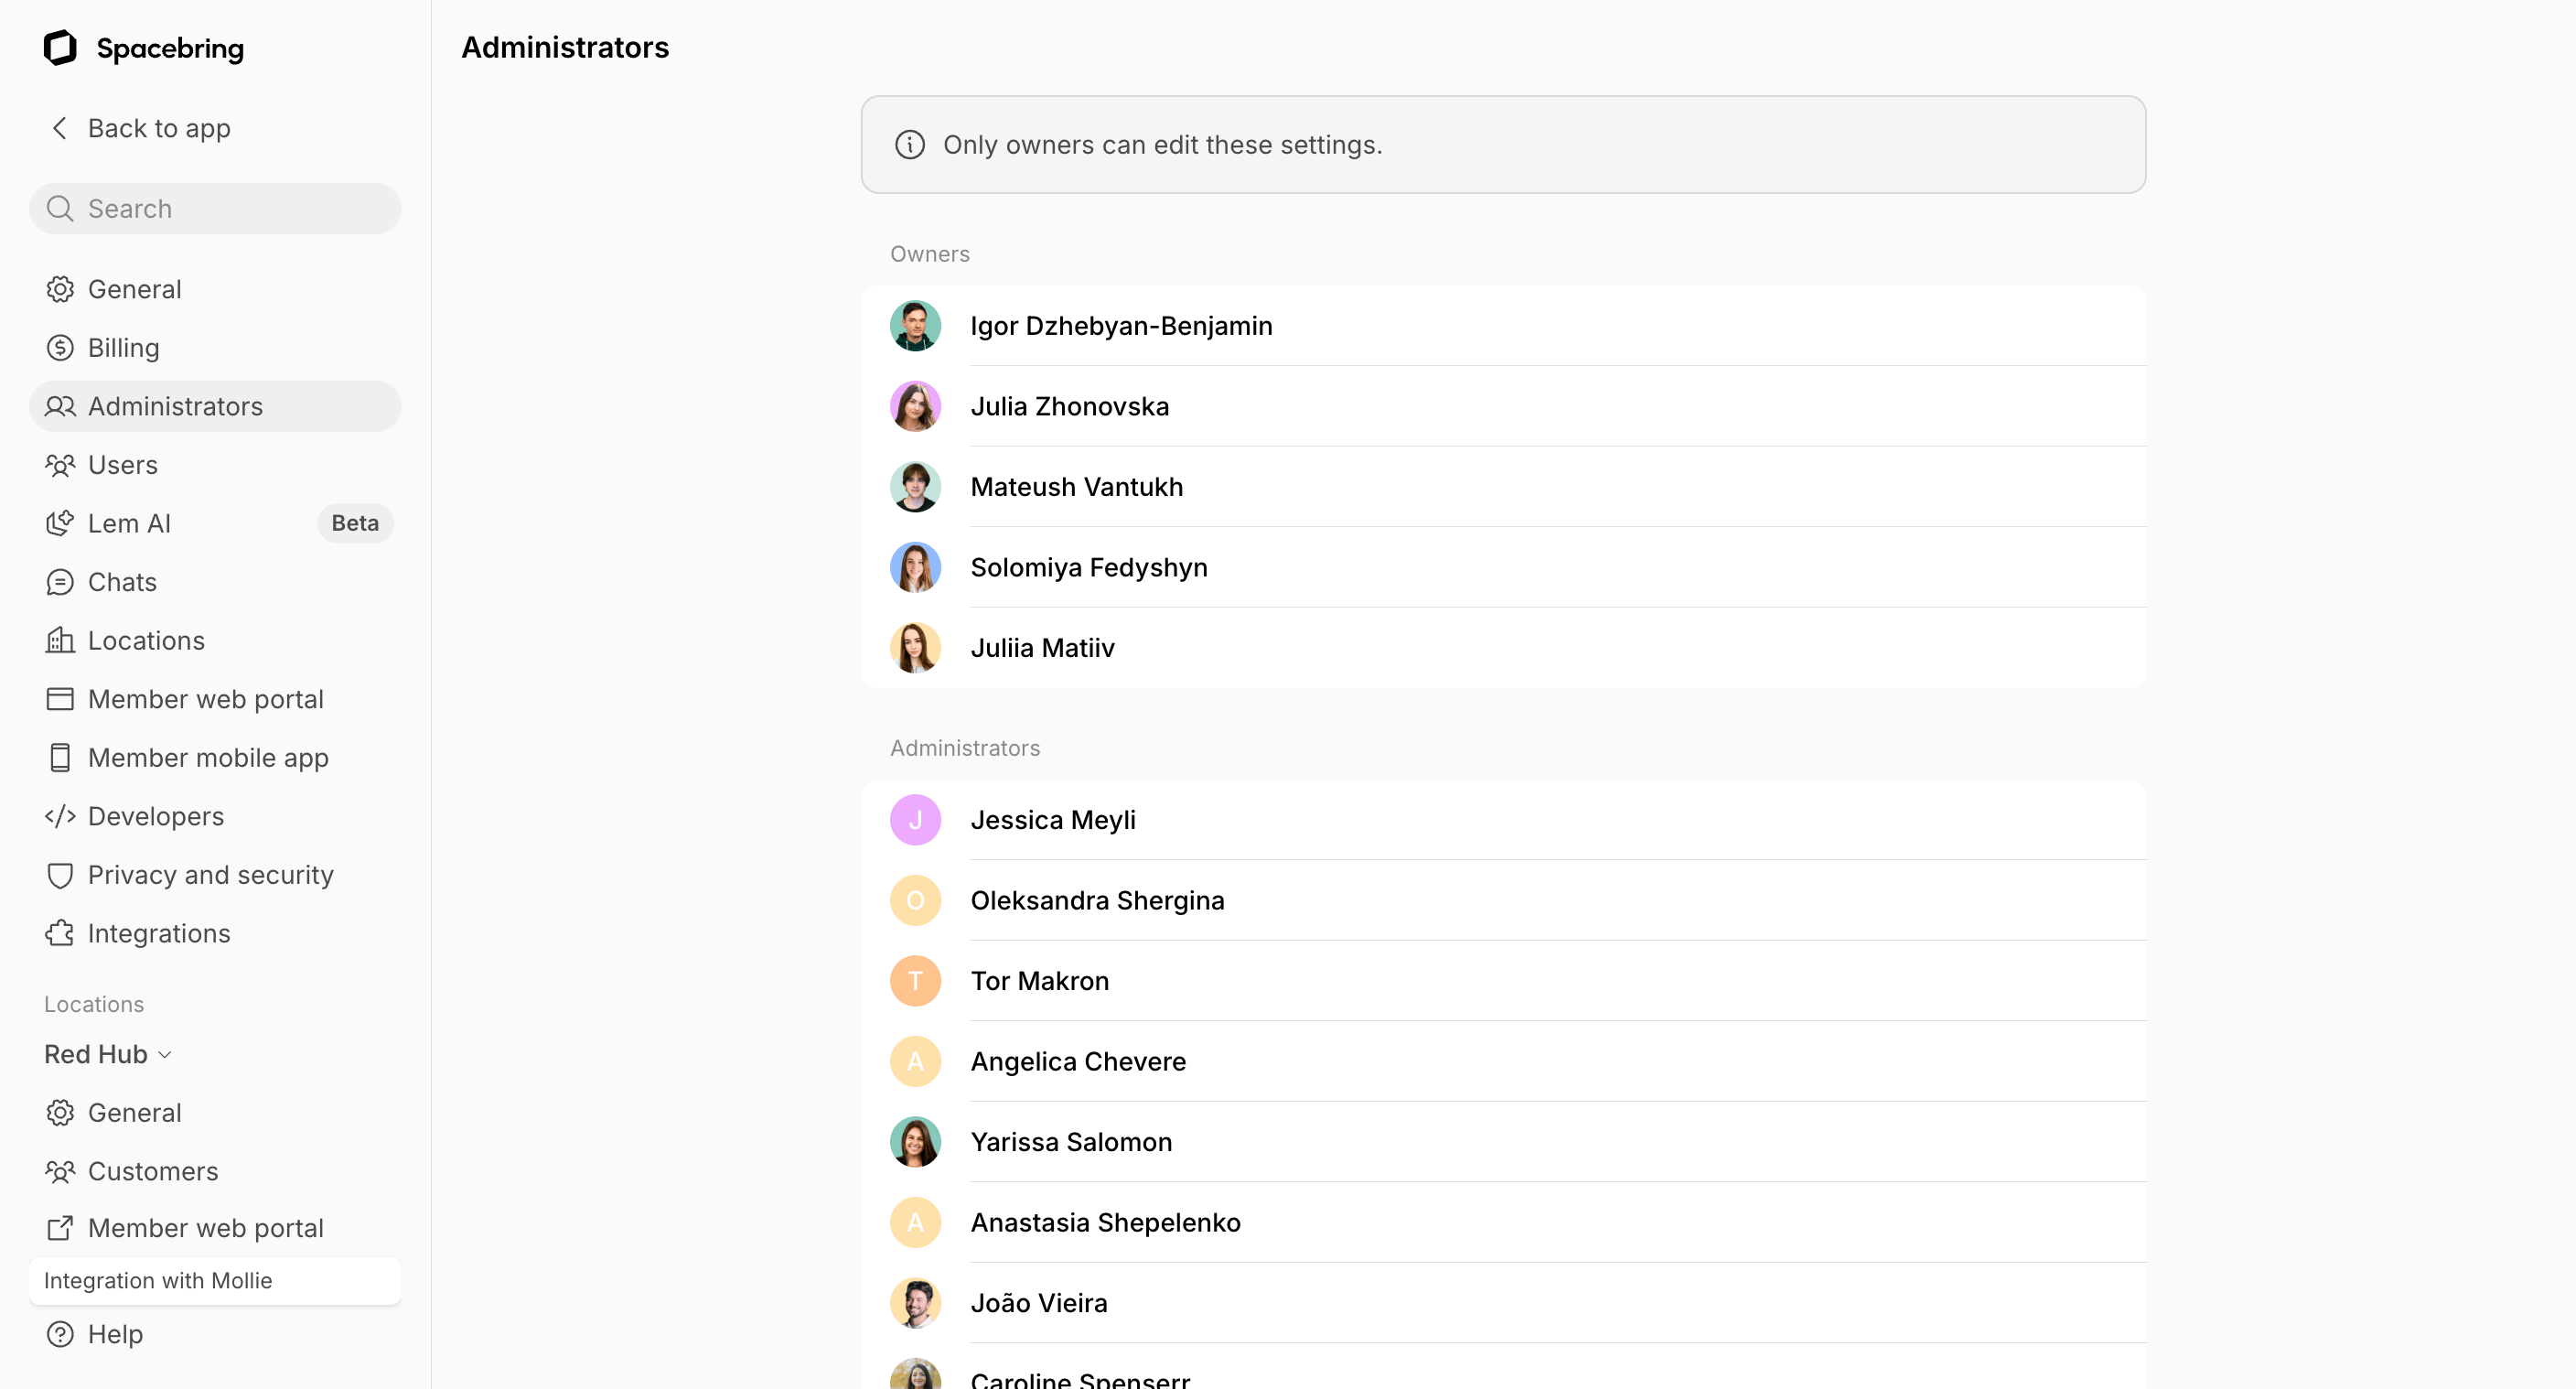Image resolution: width=2576 pixels, height=1389 pixels.
Task: Select administrator Angelica Chevere
Action: 1503,1061
